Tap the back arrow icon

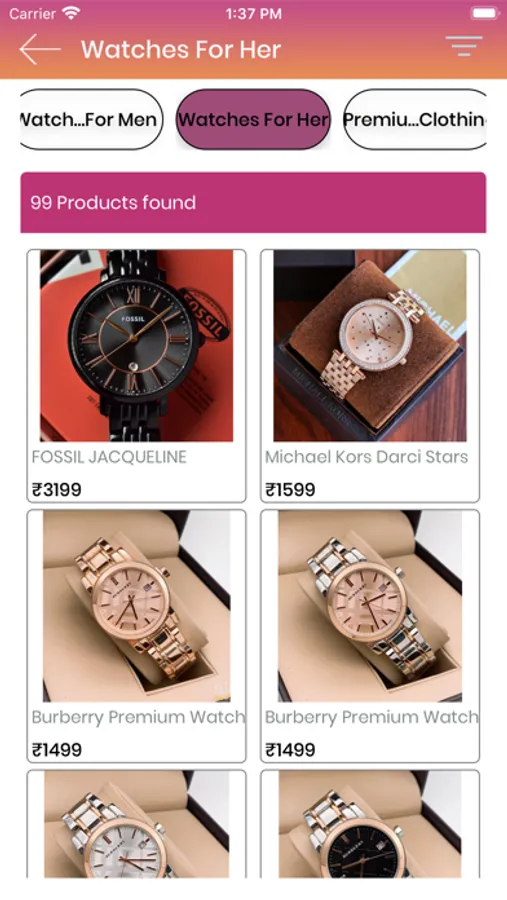coord(40,49)
